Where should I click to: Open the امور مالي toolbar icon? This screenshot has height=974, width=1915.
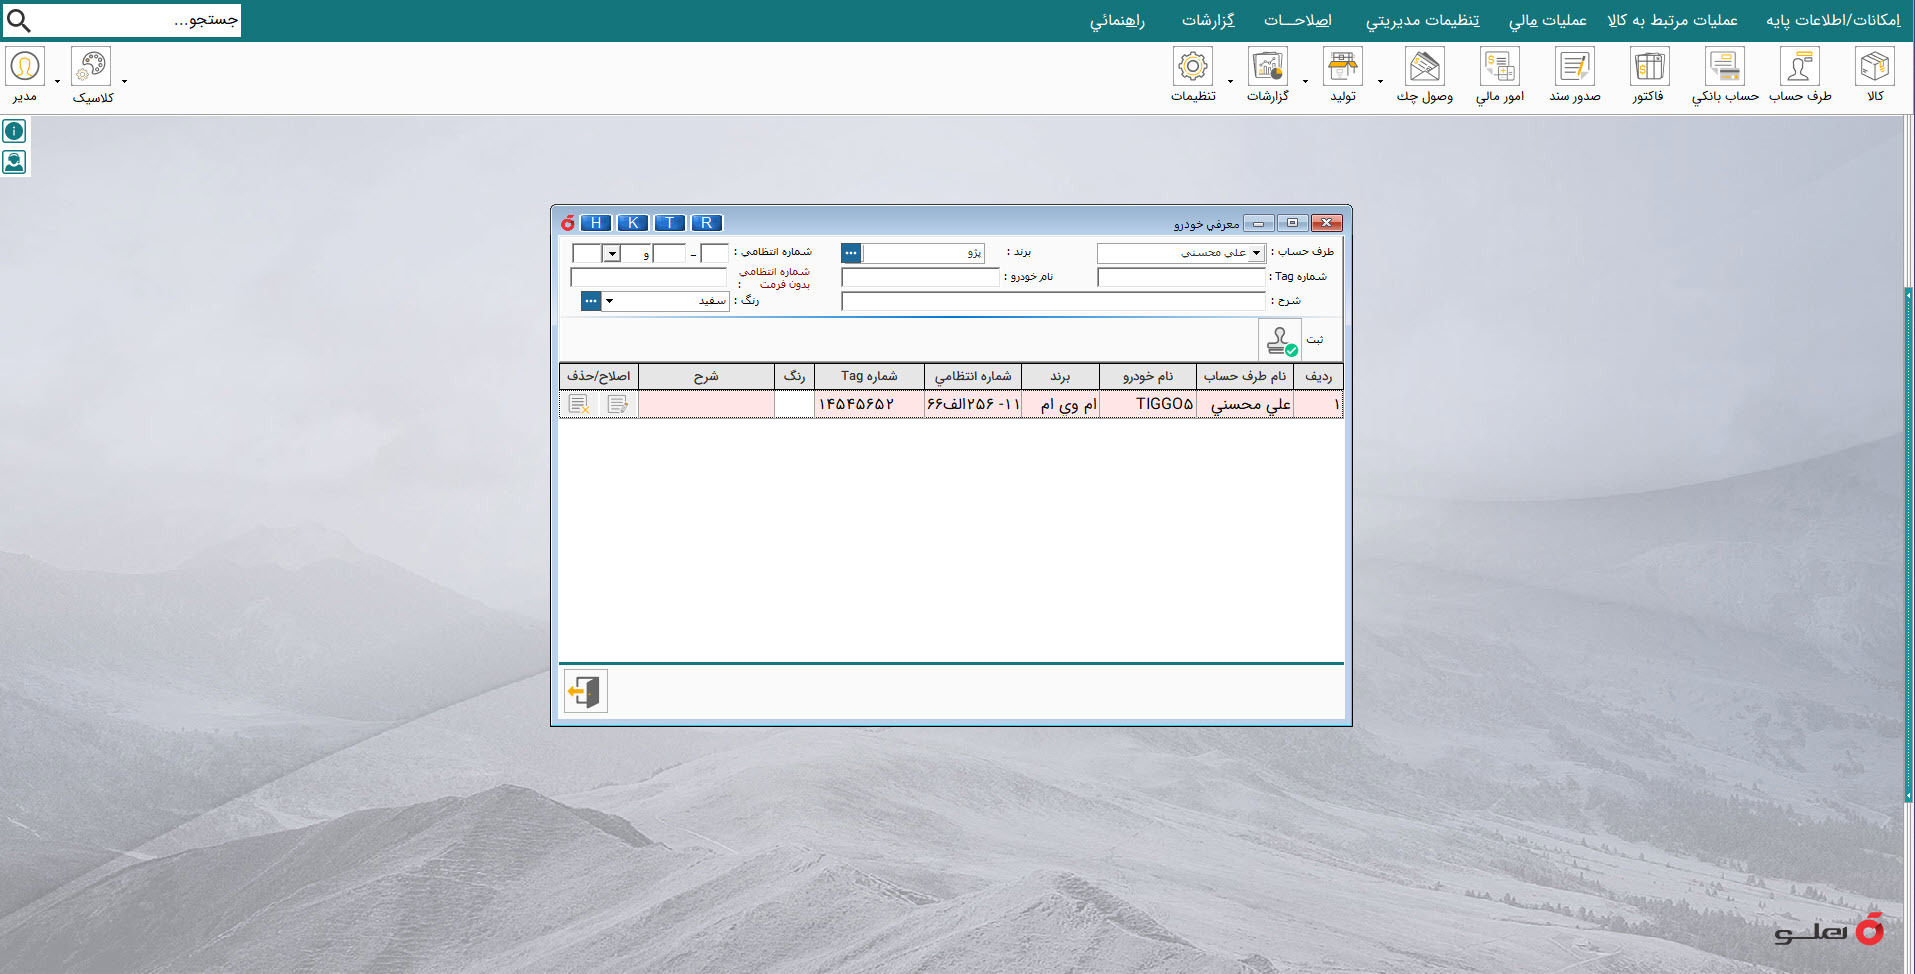click(1500, 68)
